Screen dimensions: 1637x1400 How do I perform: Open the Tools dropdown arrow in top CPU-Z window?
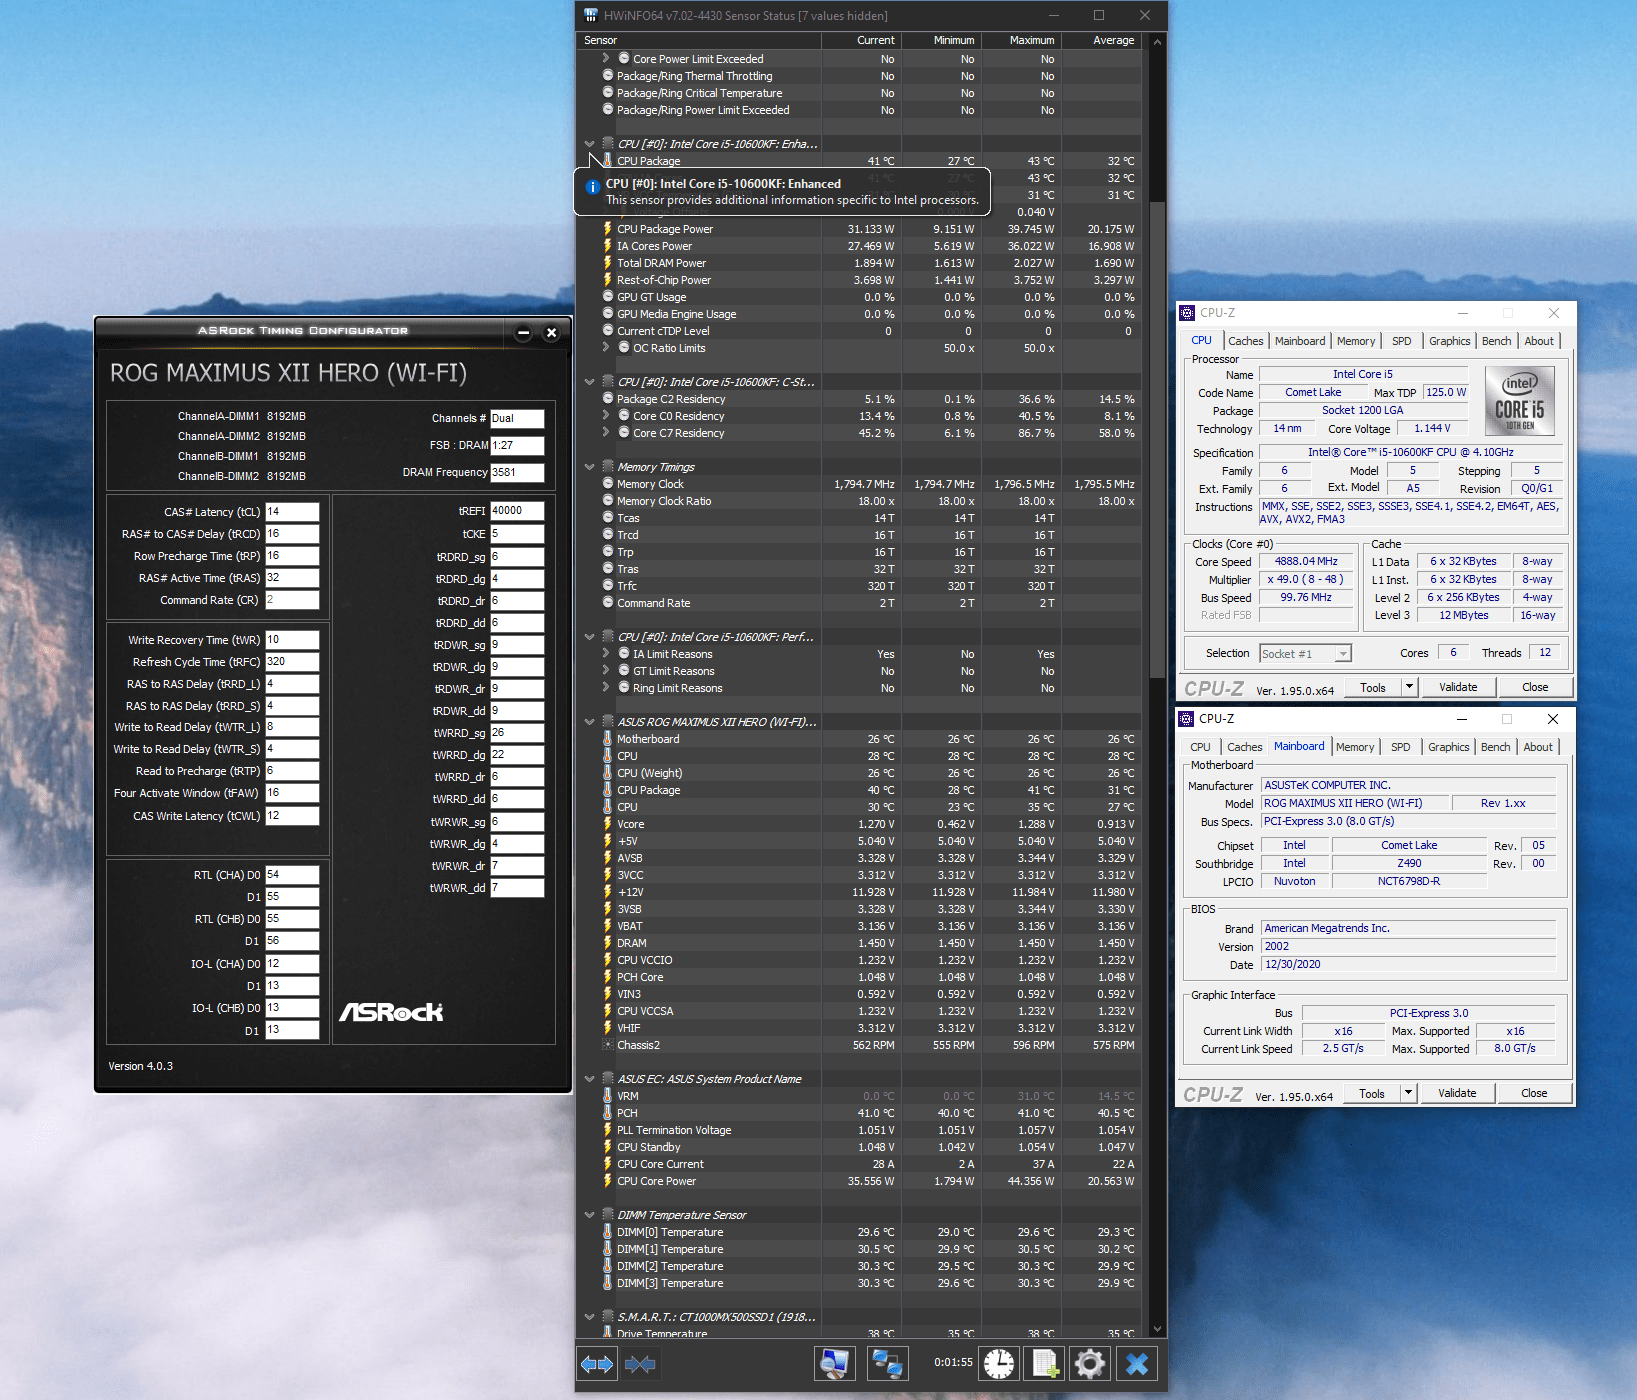(1409, 687)
